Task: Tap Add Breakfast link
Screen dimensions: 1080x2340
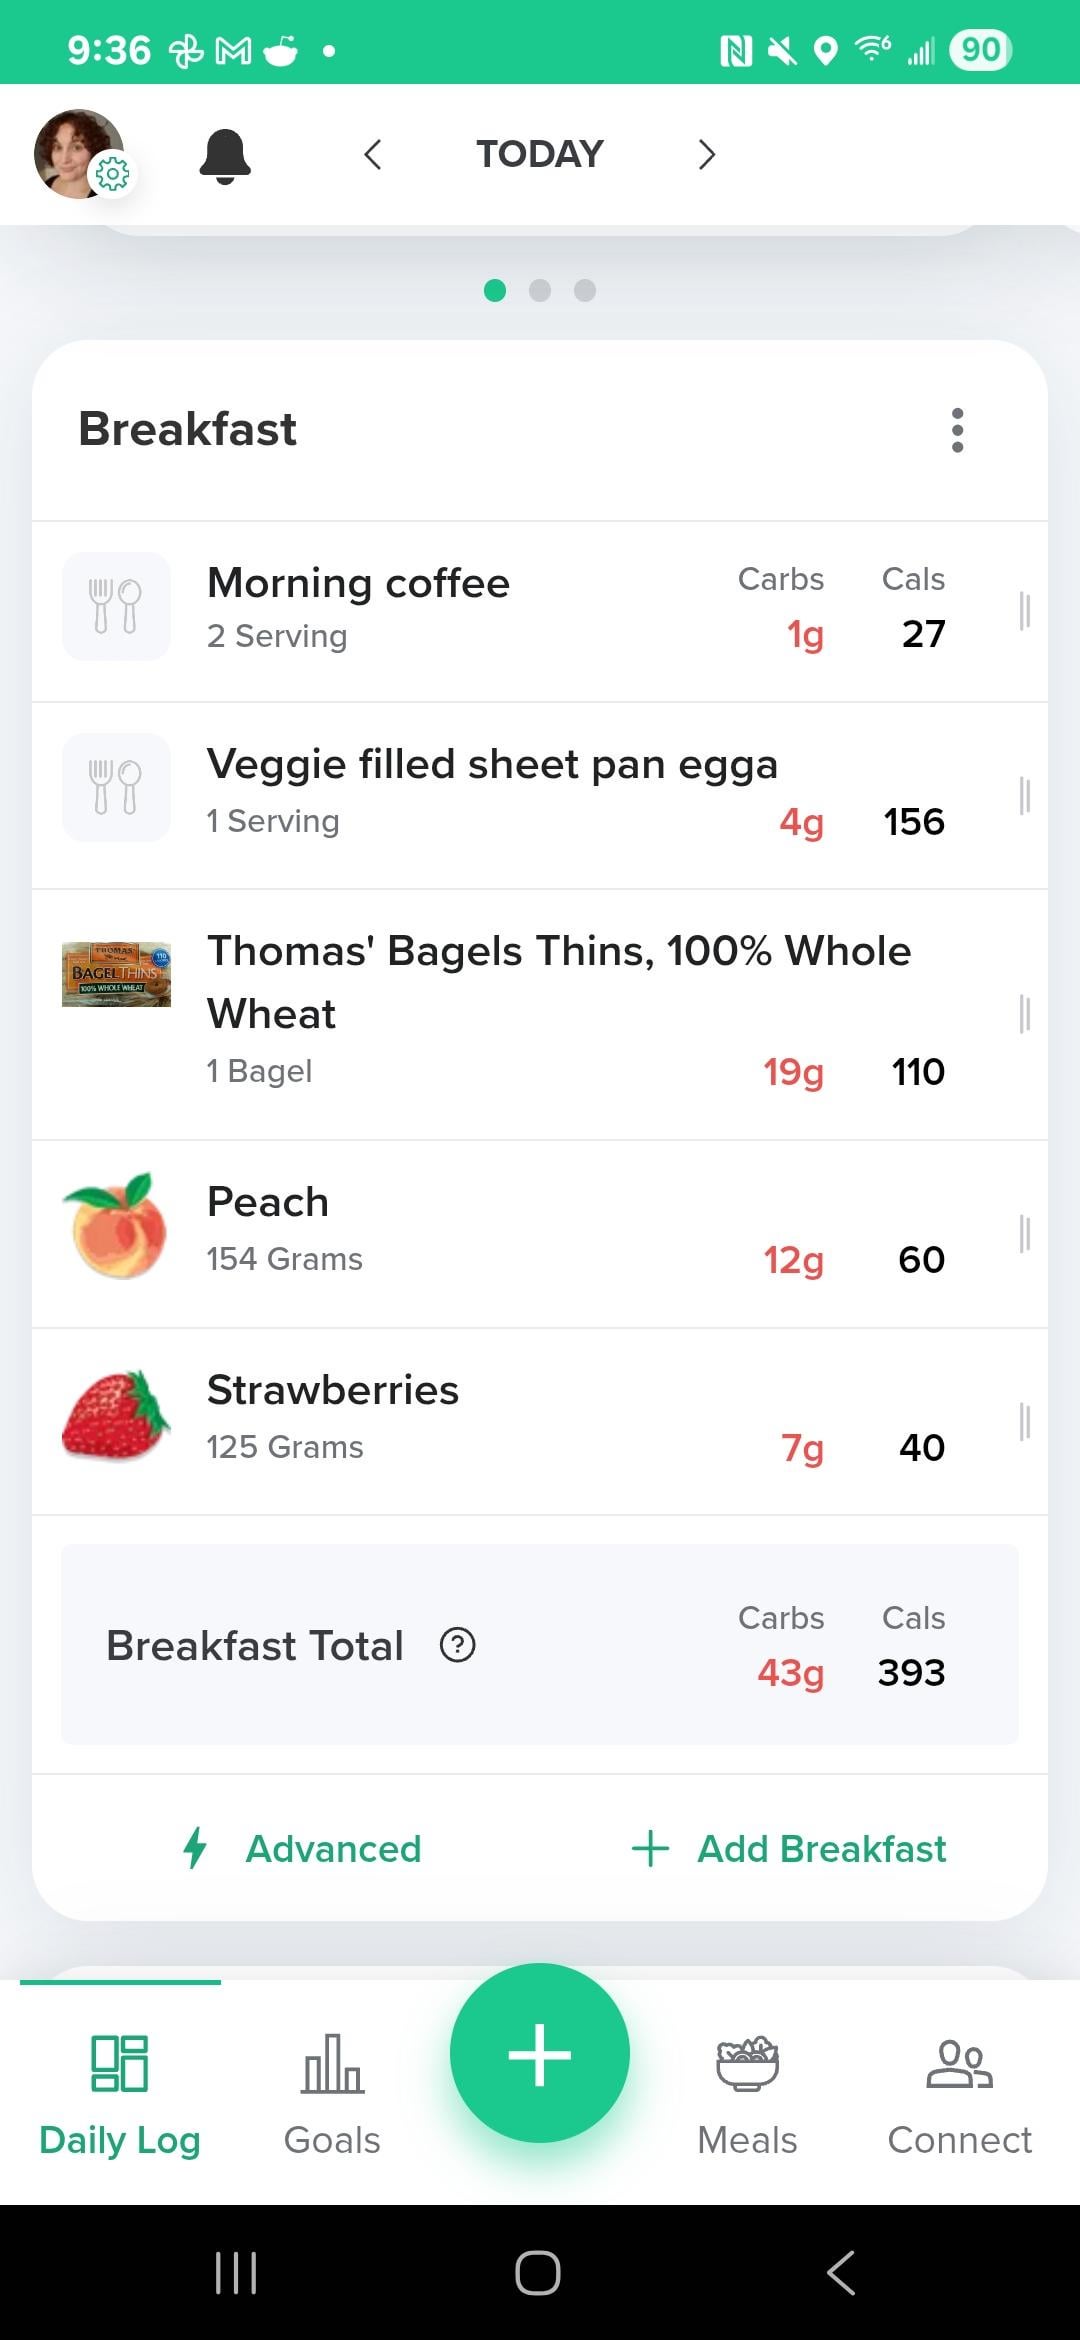Action: pyautogui.click(x=789, y=1849)
